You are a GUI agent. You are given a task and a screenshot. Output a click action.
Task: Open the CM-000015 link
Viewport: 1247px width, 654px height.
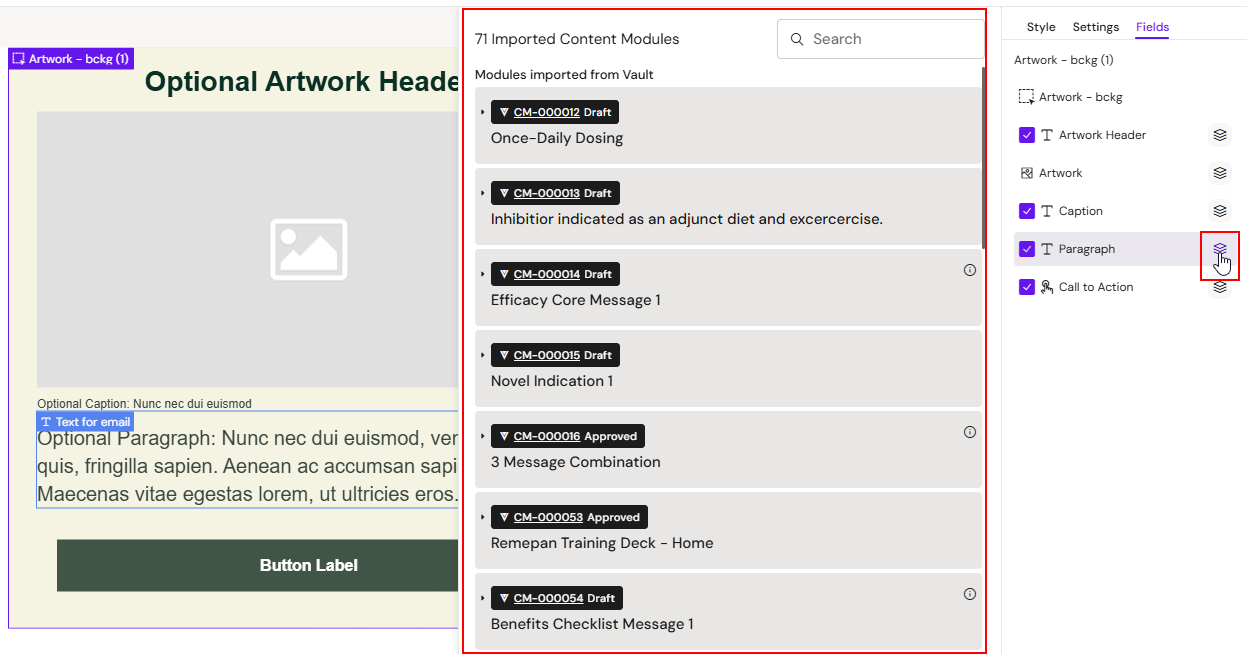tap(547, 355)
